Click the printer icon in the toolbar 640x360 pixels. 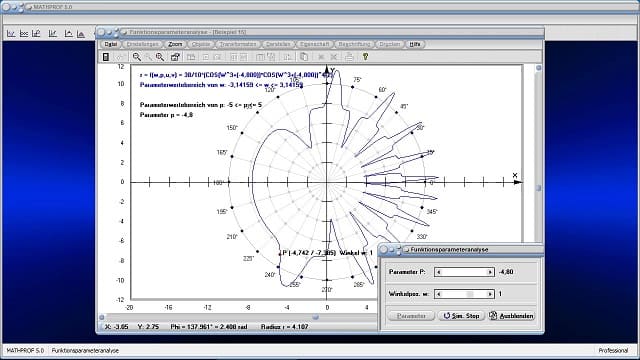pyautogui.click(x=349, y=57)
